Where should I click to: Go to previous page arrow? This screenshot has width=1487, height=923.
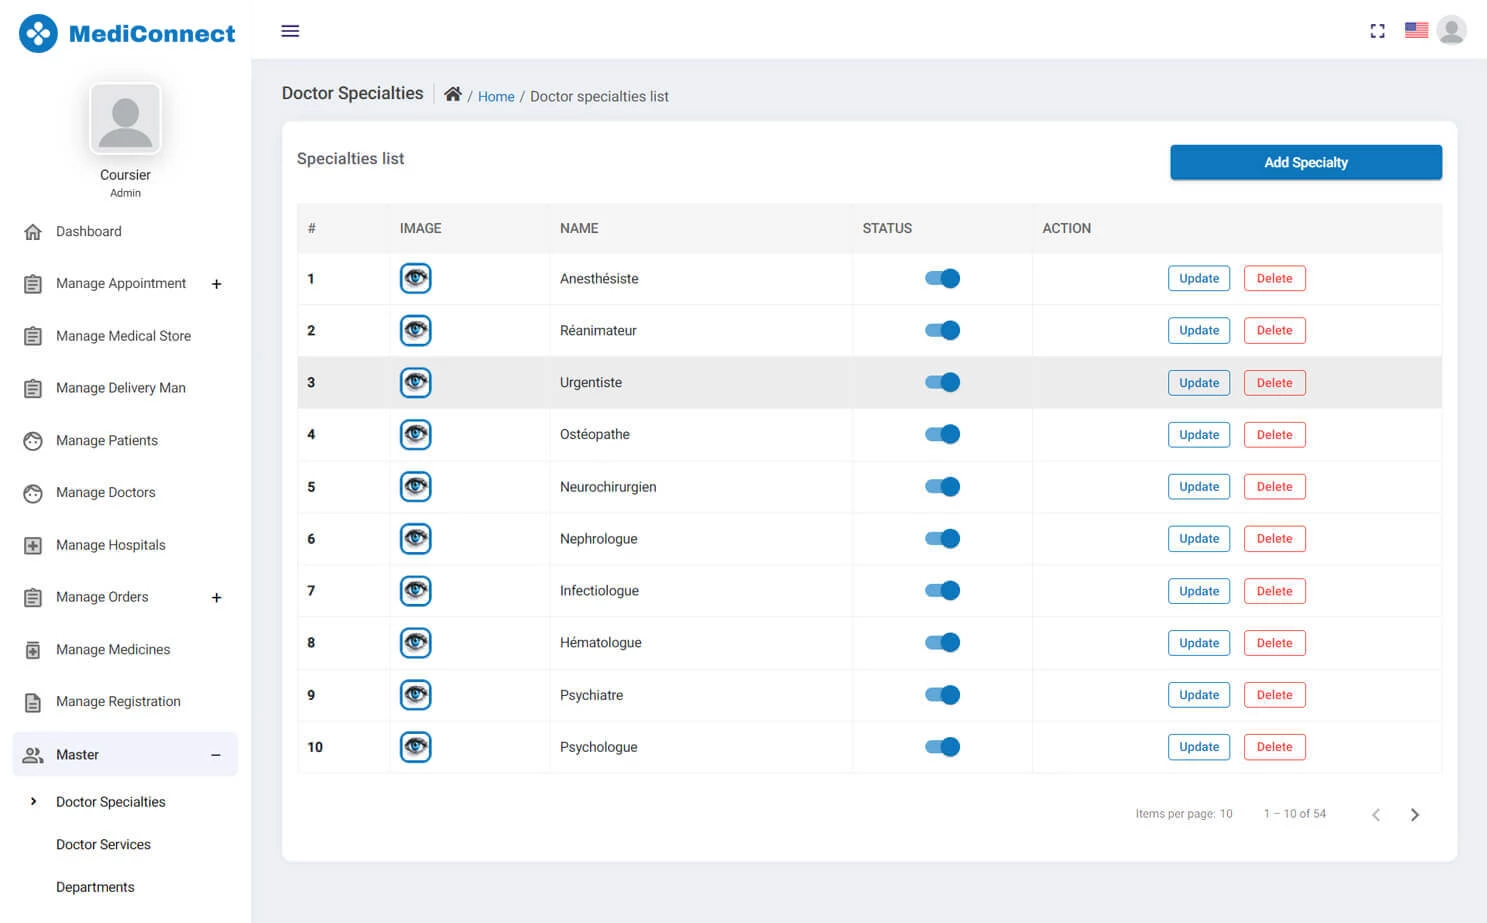click(1376, 814)
